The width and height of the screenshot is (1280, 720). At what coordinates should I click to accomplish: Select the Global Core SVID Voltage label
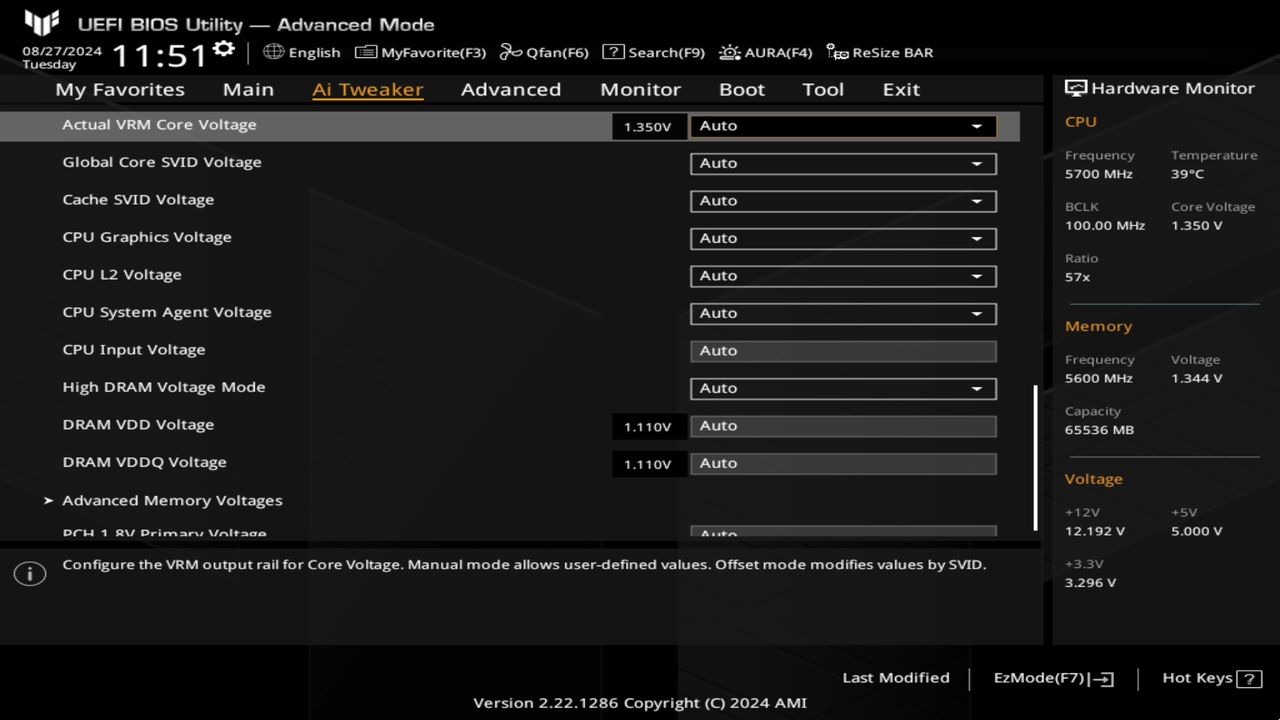[162, 162]
